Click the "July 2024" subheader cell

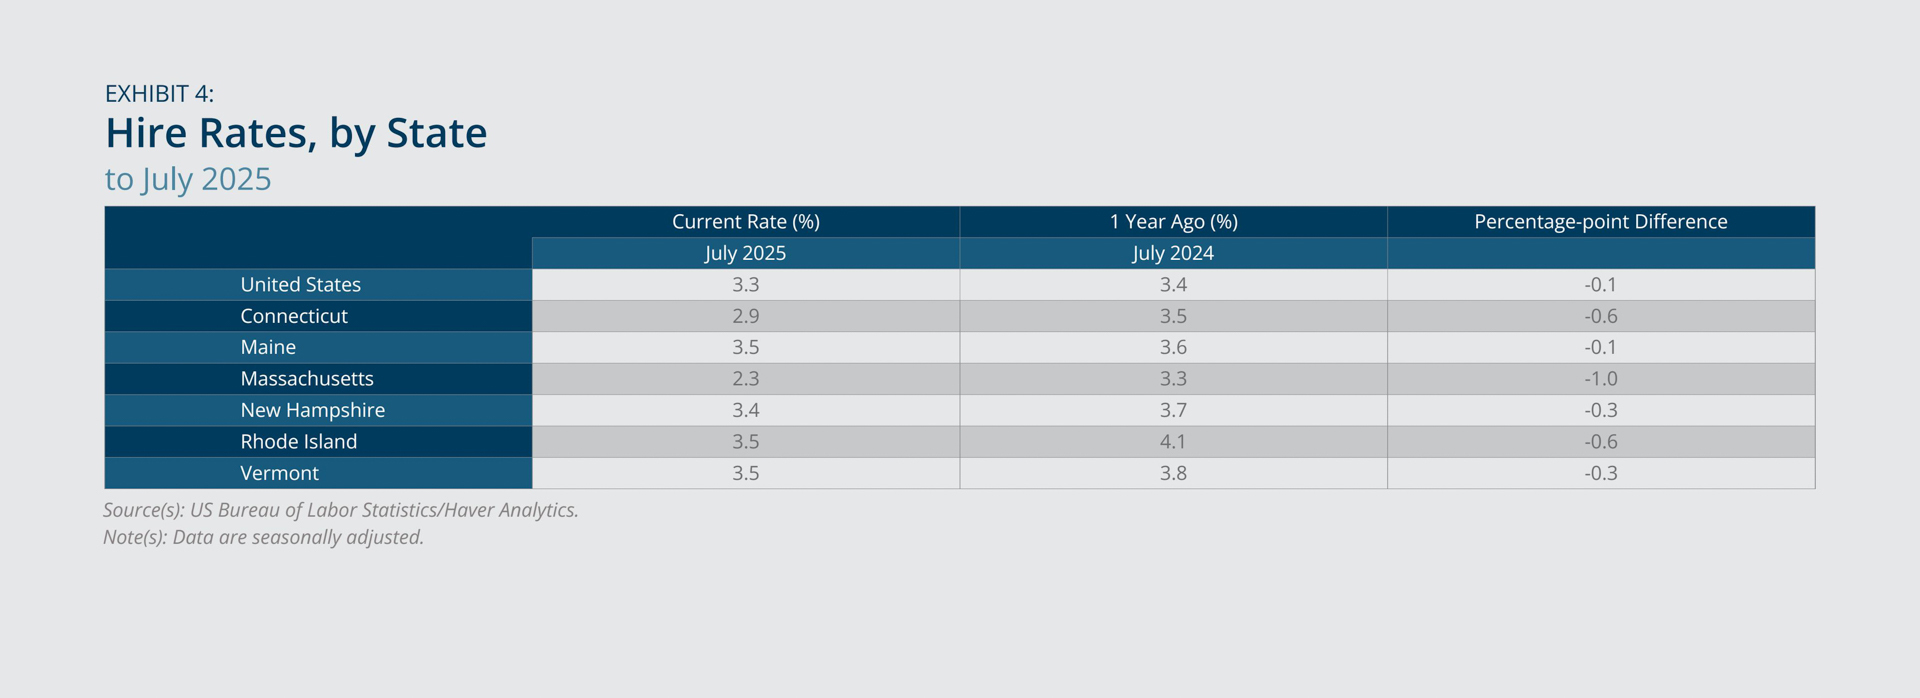click(x=1173, y=253)
